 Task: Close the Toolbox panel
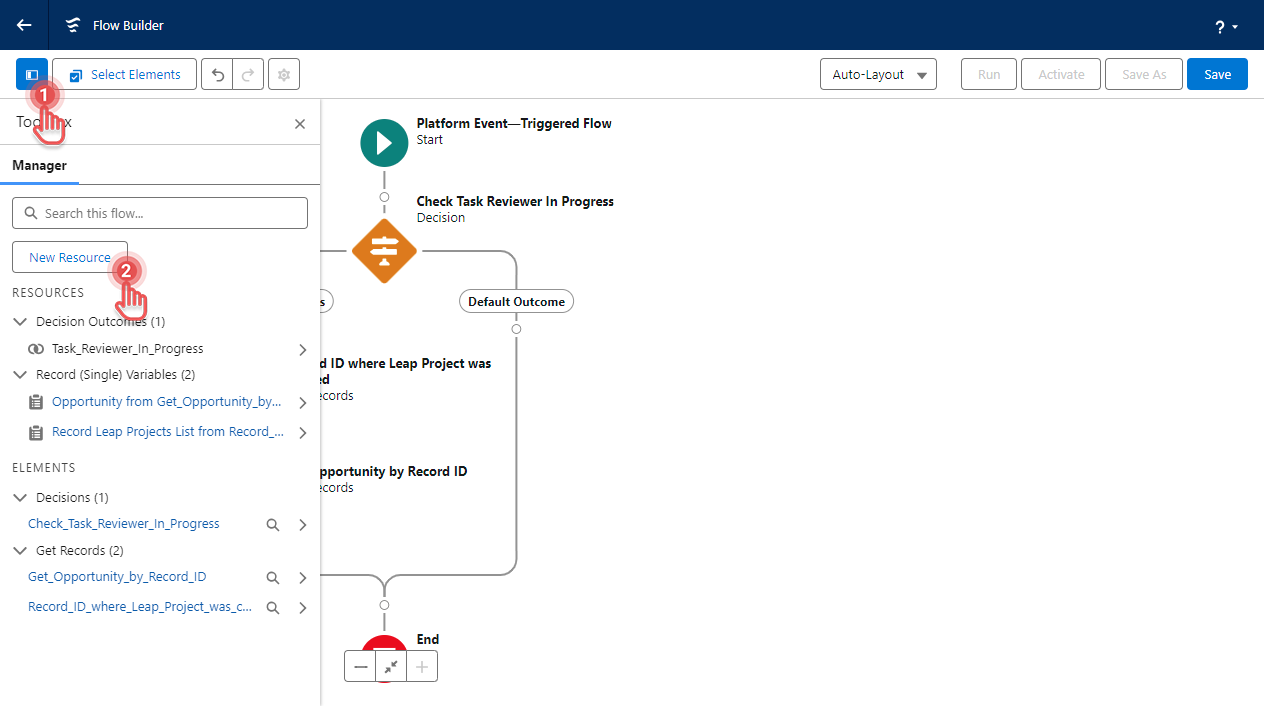pyautogui.click(x=299, y=124)
